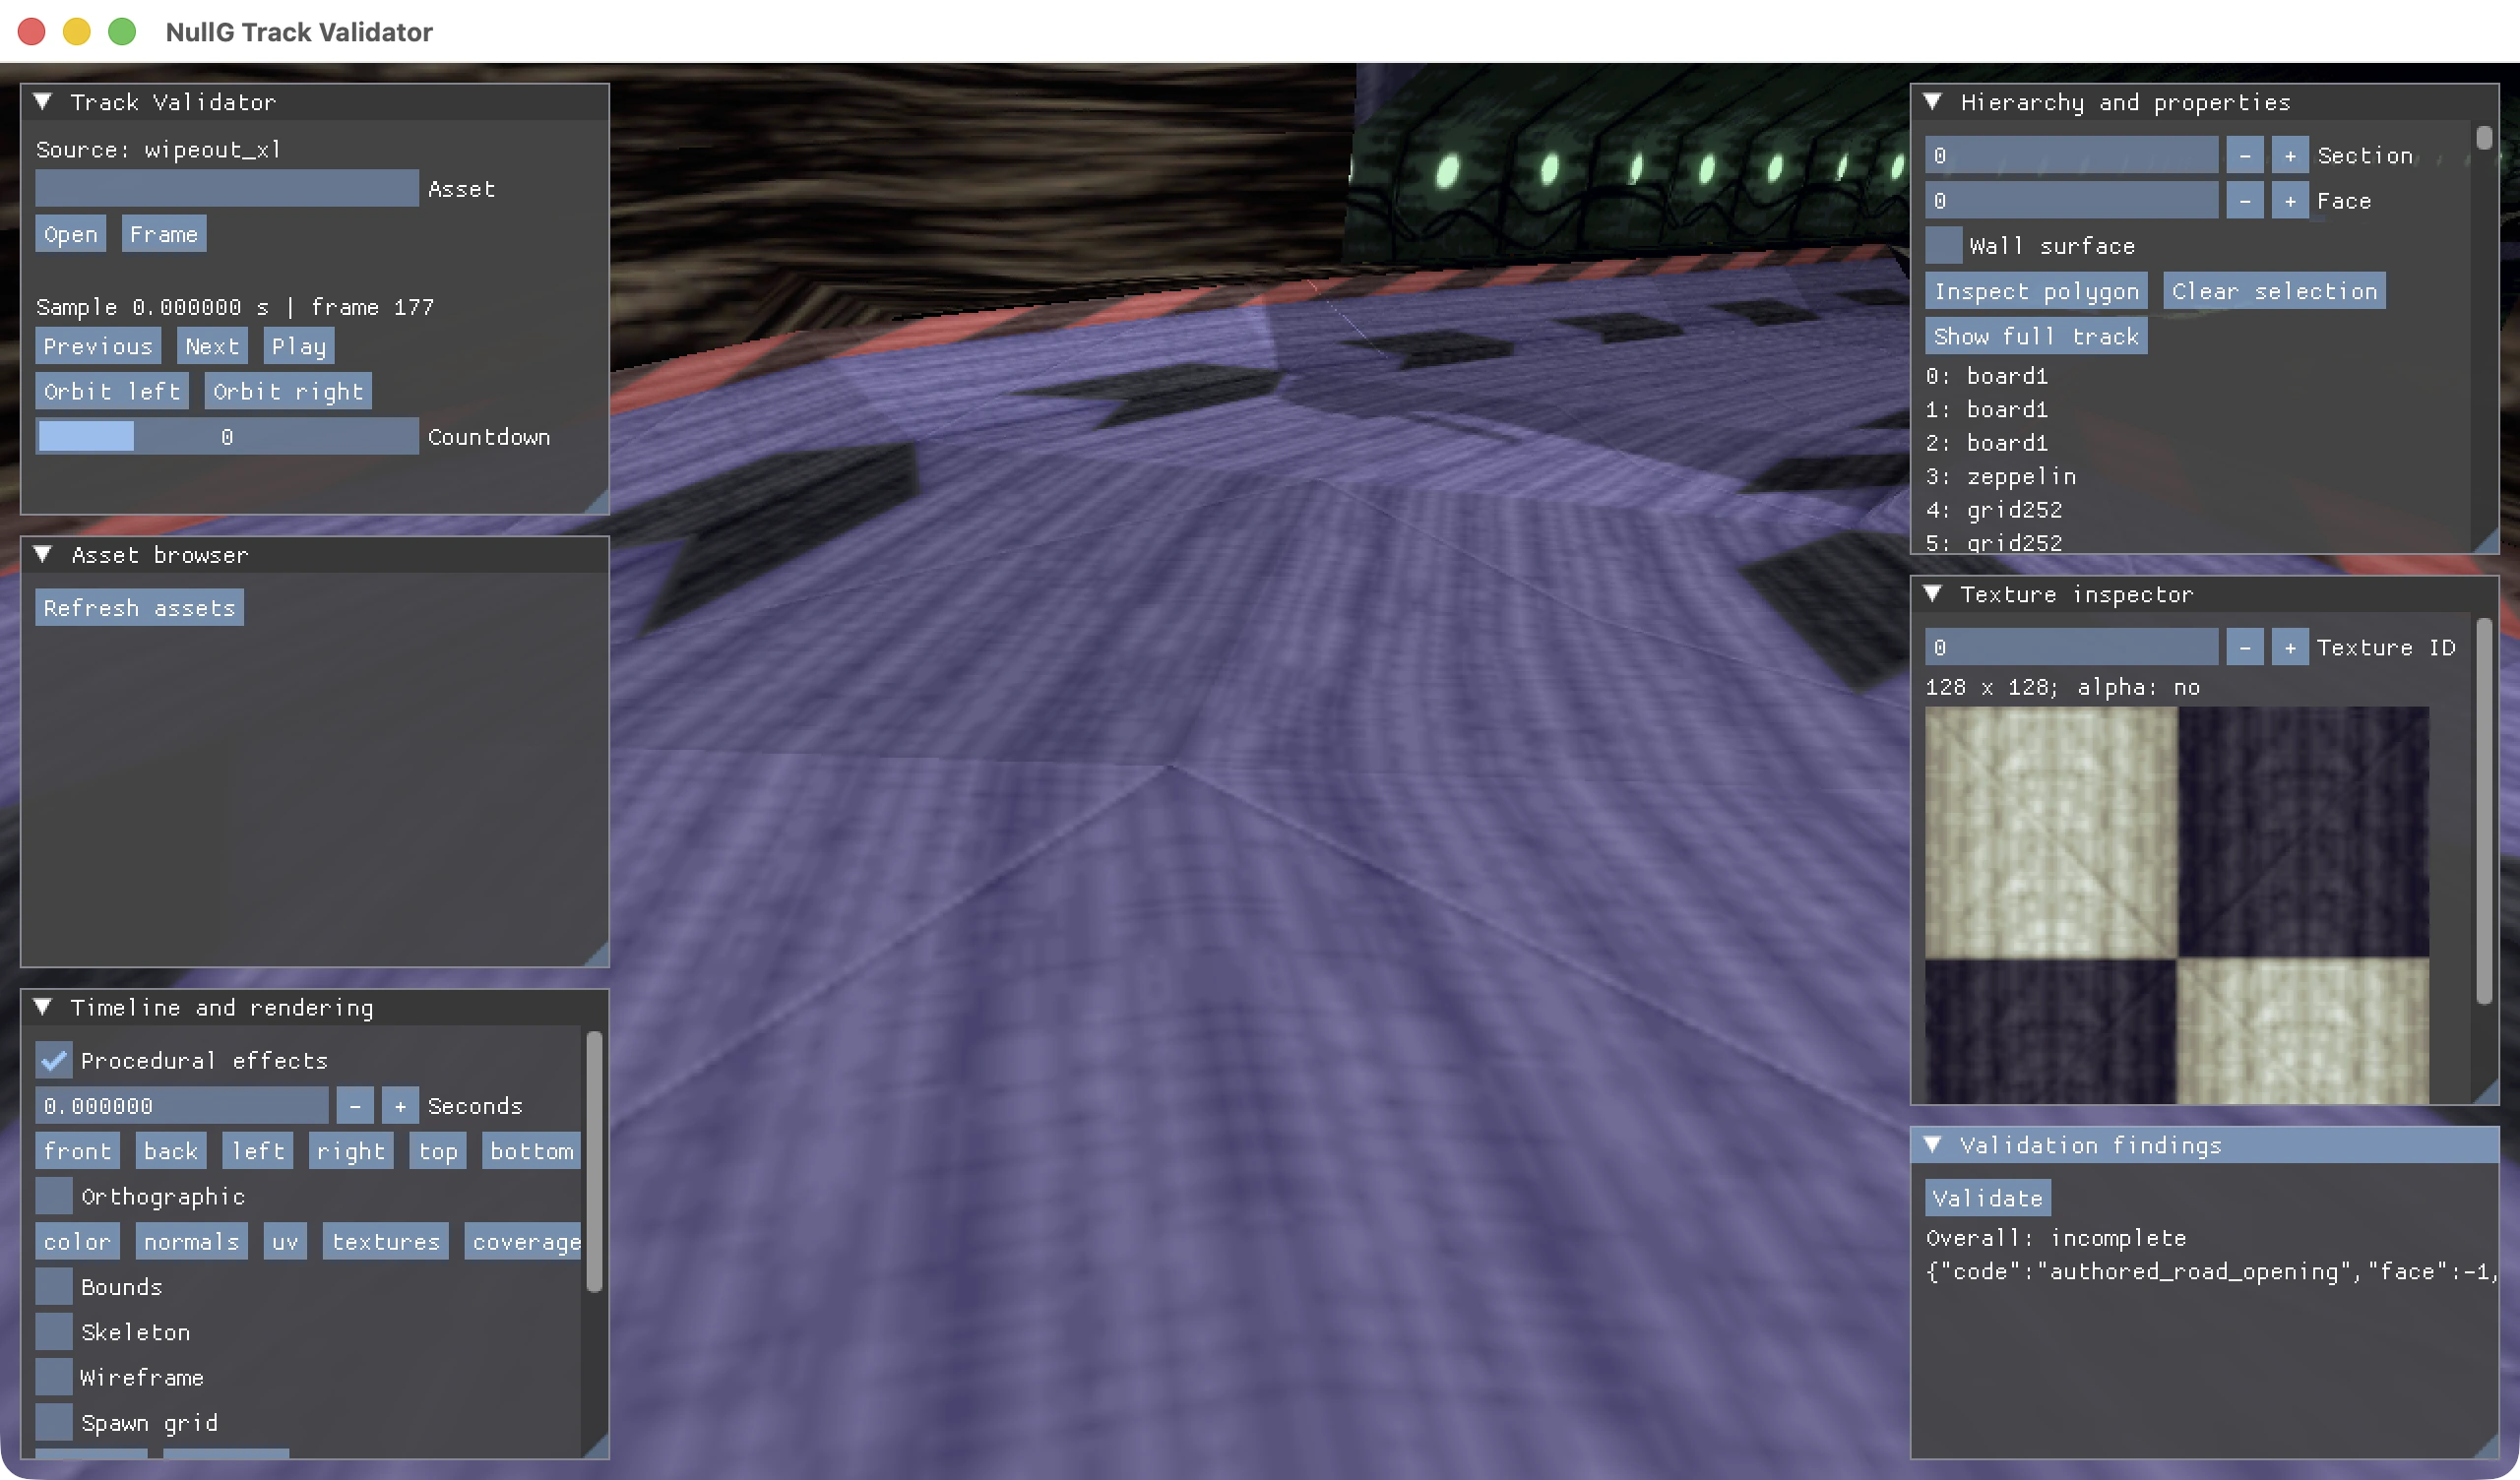This screenshot has height=1480, width=2520.
Task: Toggle the Procedural effects checkbox
Action: pyautogui.click(x=54, y=1060)
